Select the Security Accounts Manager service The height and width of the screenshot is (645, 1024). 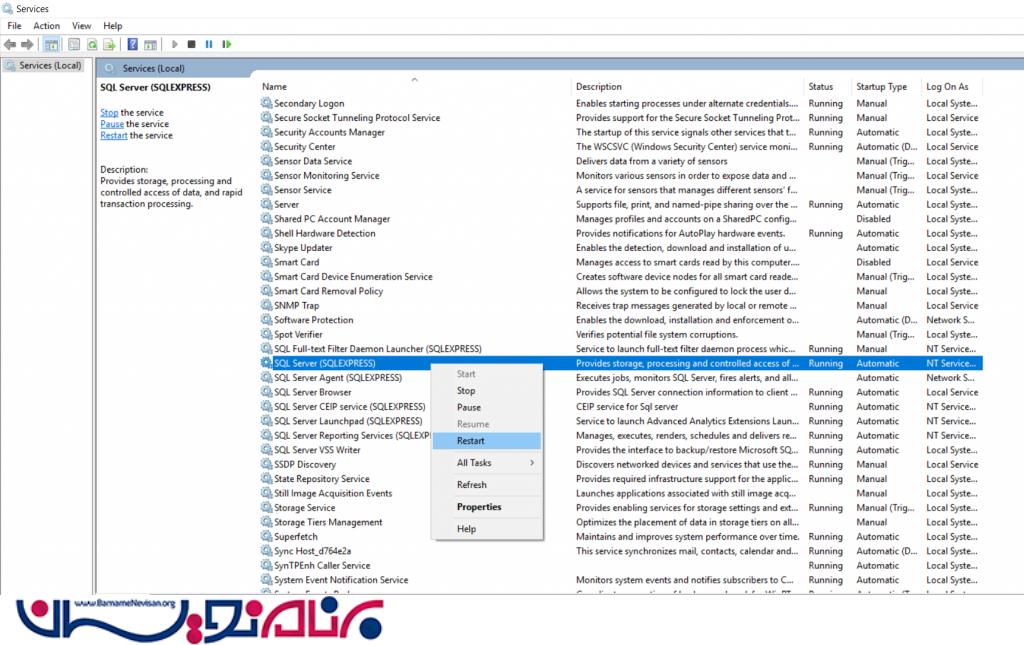(620, 132)
